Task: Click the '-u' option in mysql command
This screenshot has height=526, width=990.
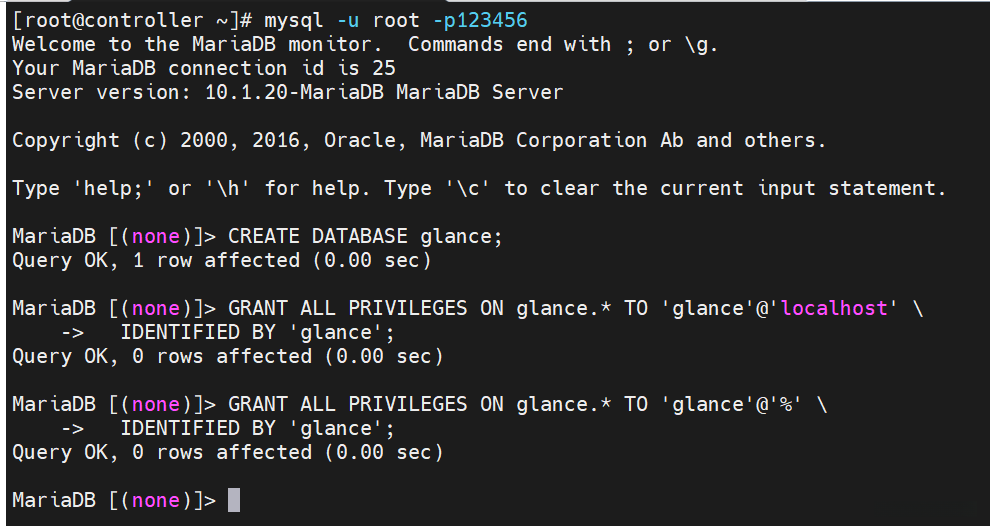Action: (347, 20)
